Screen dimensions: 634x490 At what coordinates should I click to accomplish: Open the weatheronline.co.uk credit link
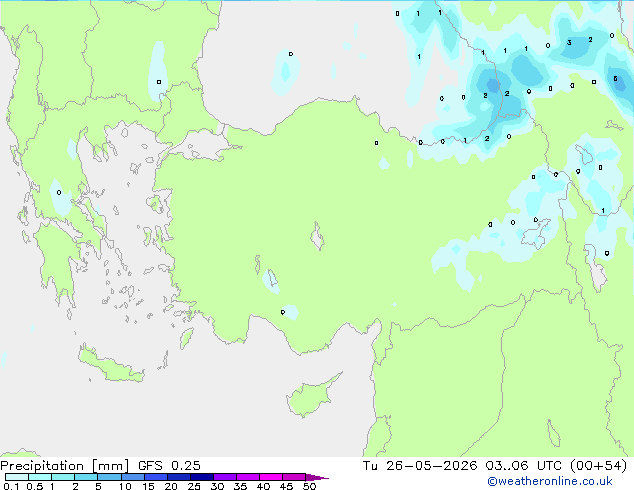point(550,481)
